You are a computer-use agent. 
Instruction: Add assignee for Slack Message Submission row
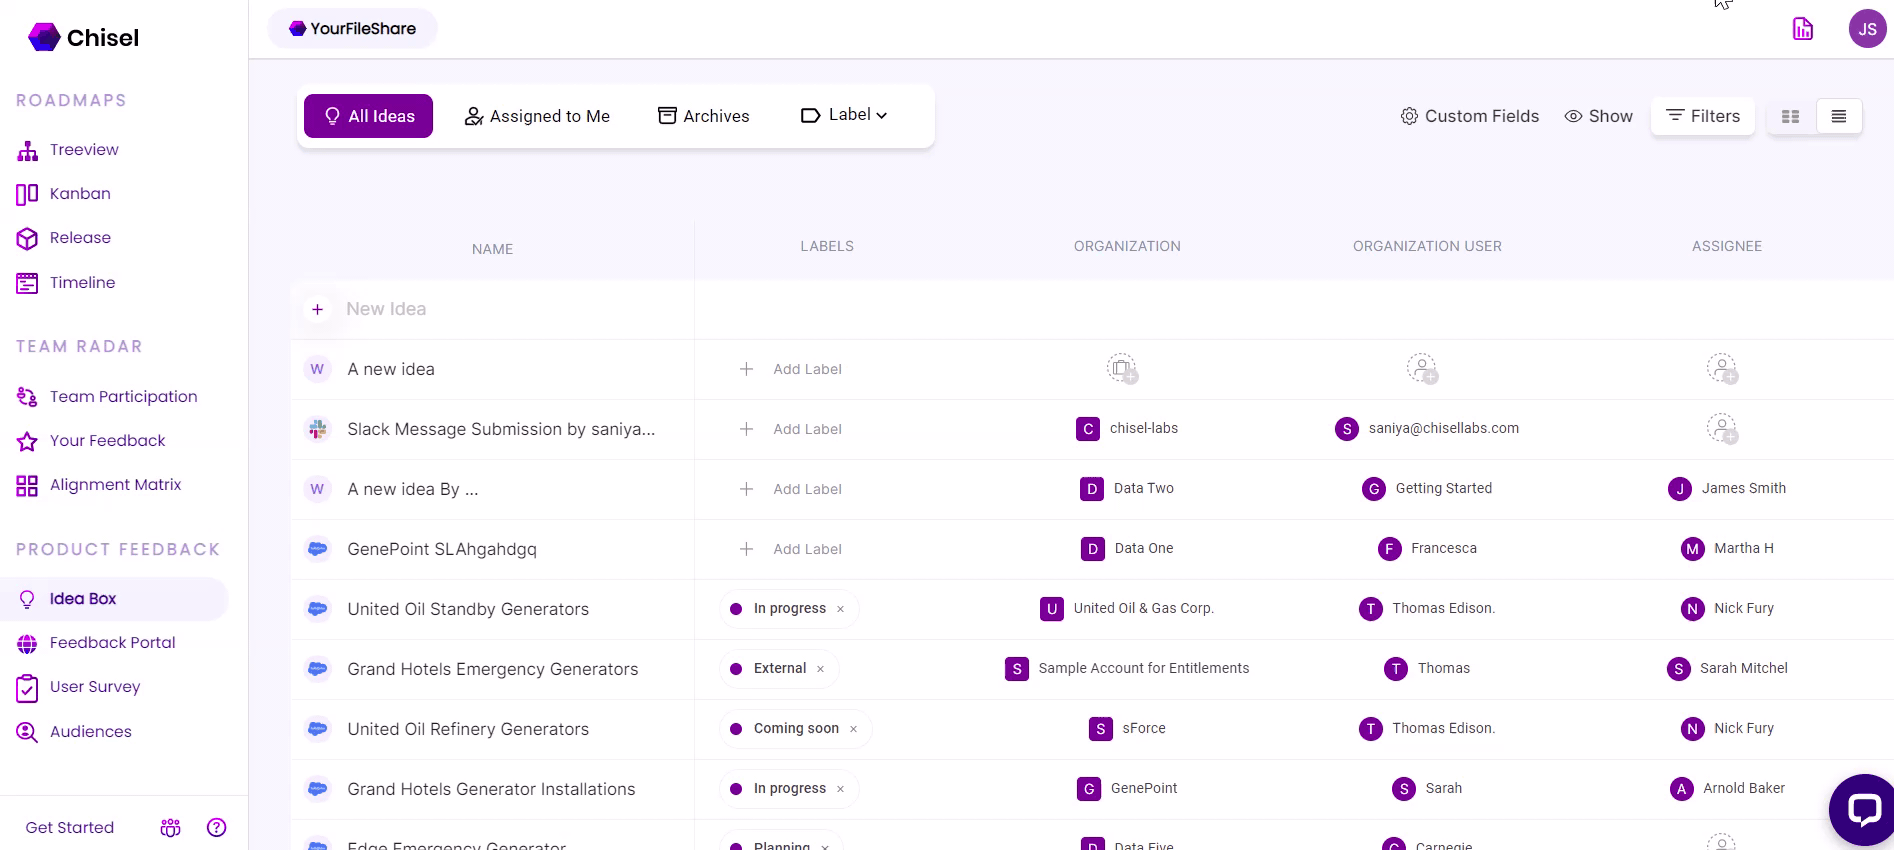click(x=1722, y=429)
